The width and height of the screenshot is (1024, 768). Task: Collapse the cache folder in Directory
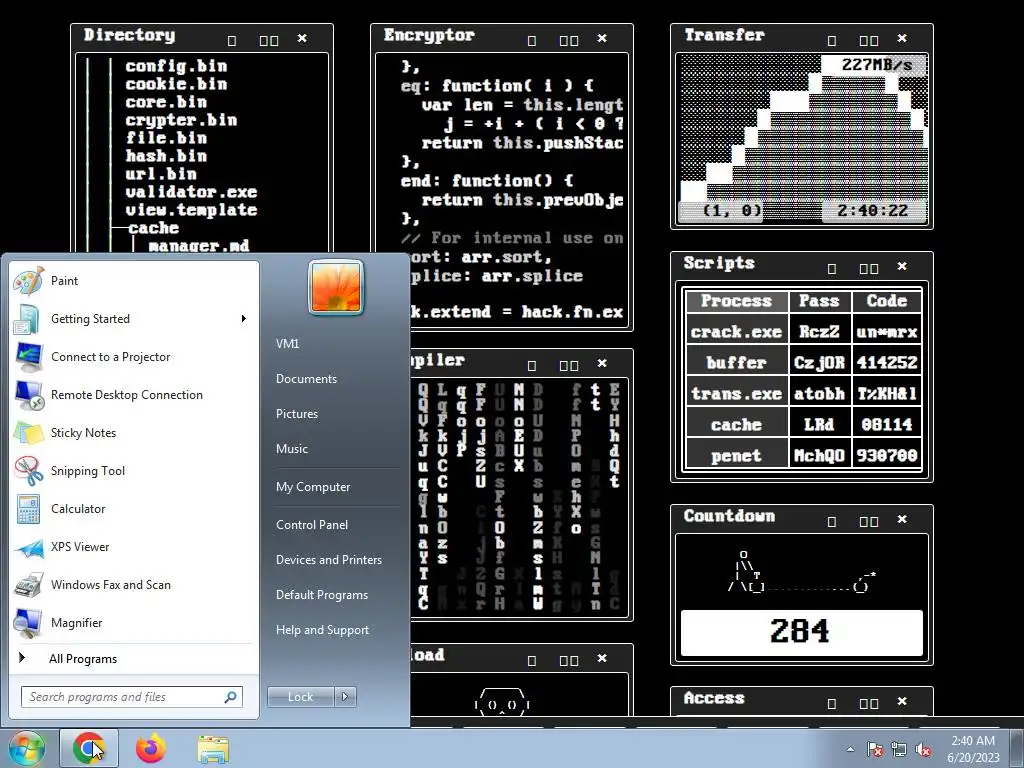click(153, 228)
